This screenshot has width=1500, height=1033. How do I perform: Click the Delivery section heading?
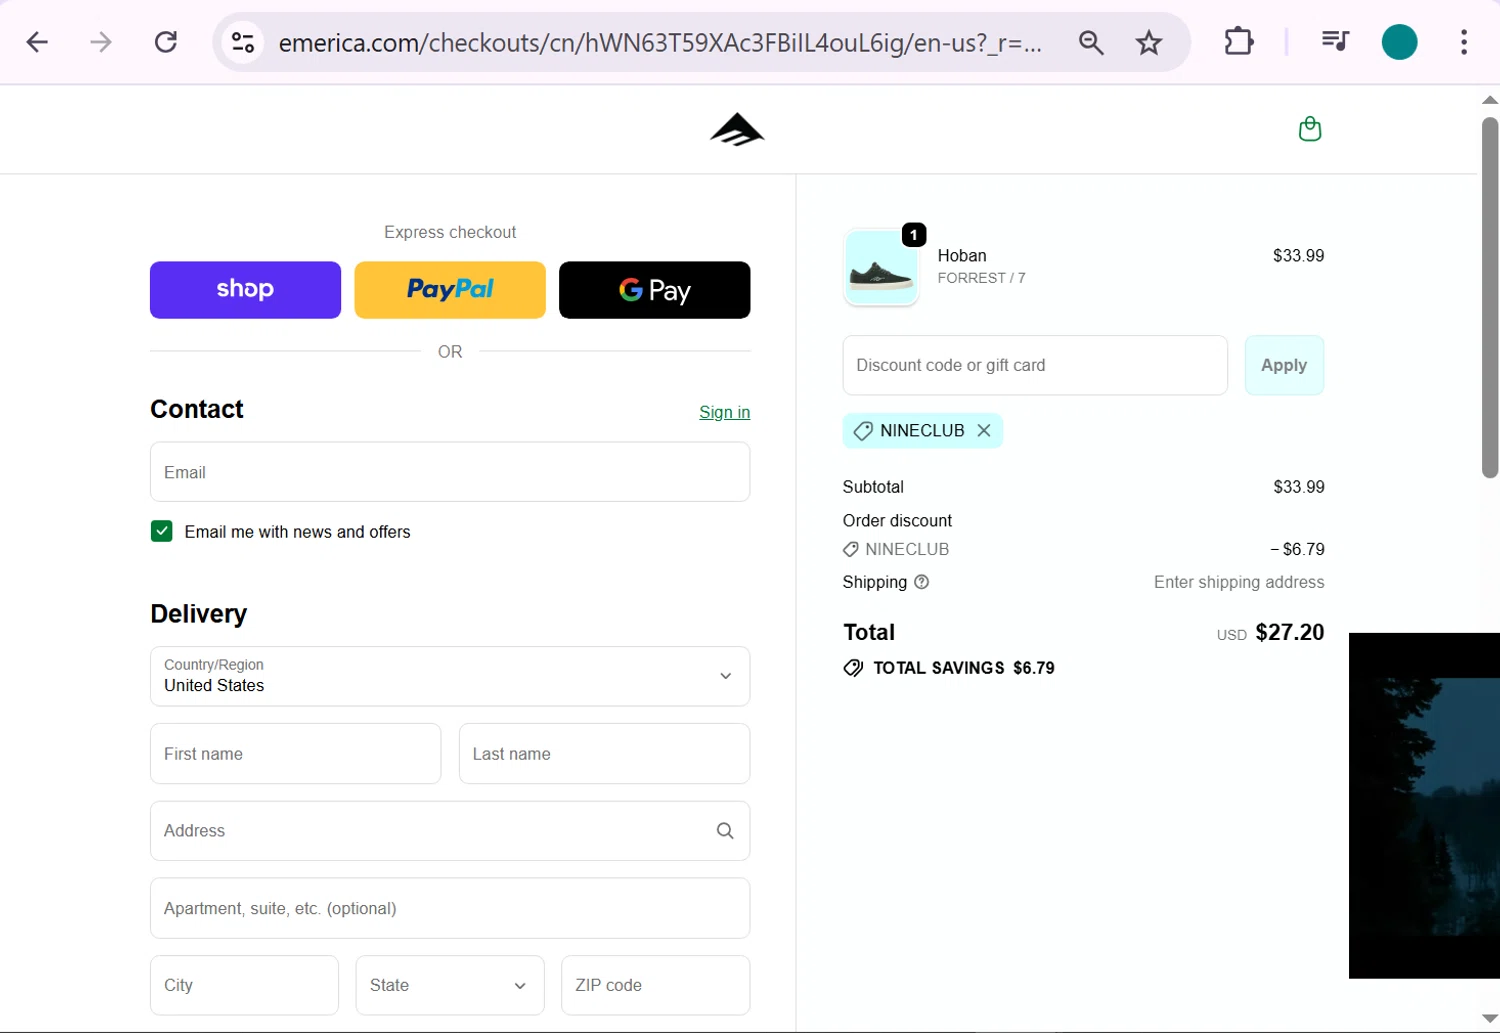click(x=198, y=614)
